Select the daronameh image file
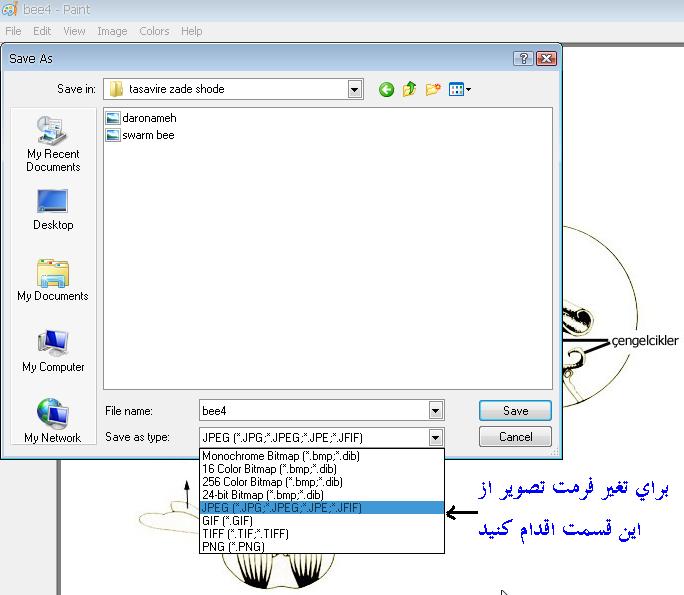The width and height of the screenshot is (684, 595). click(148, 118)
